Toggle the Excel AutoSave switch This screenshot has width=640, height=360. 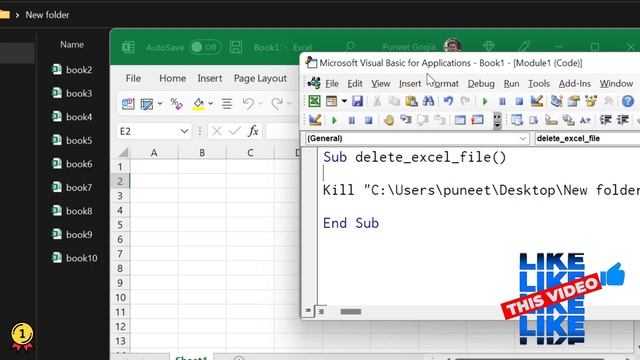[x=205, y=47]
